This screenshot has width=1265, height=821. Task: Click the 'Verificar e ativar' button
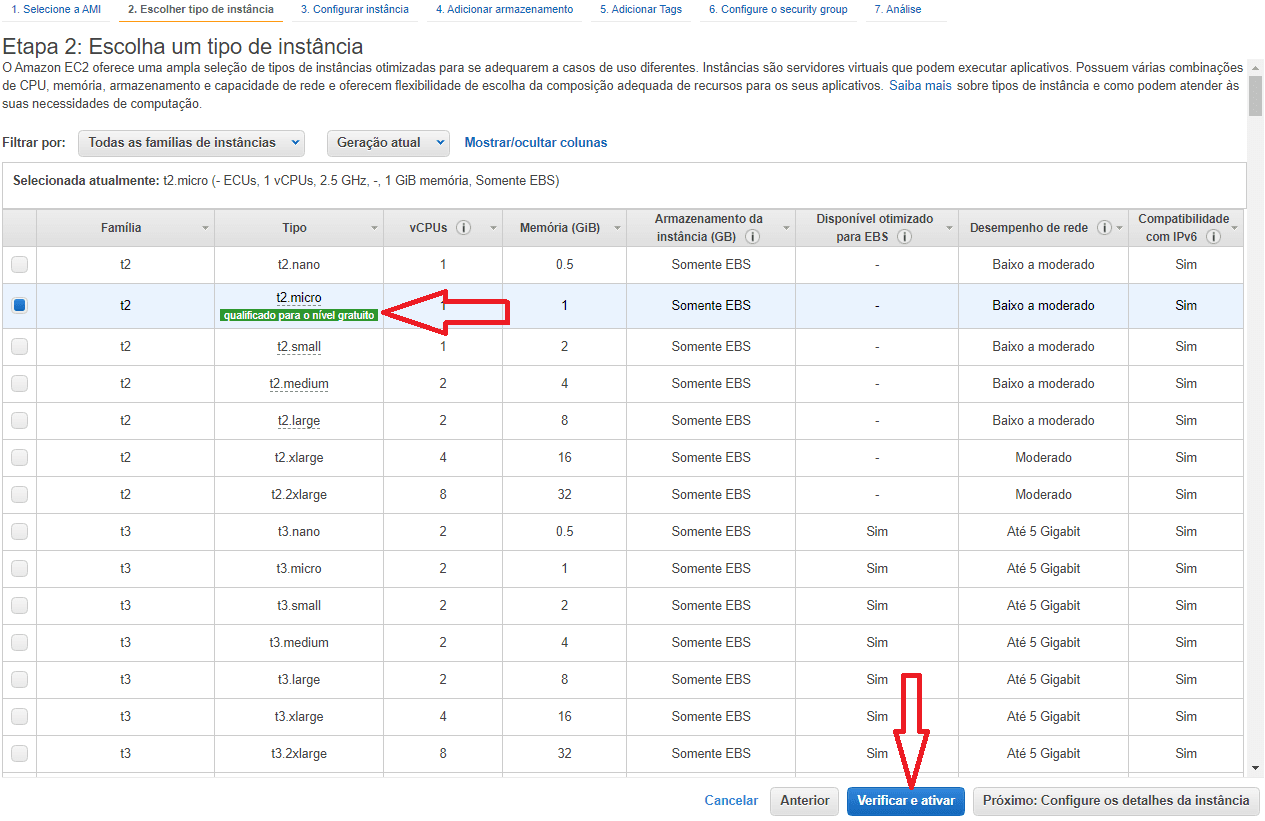[906, 800]
